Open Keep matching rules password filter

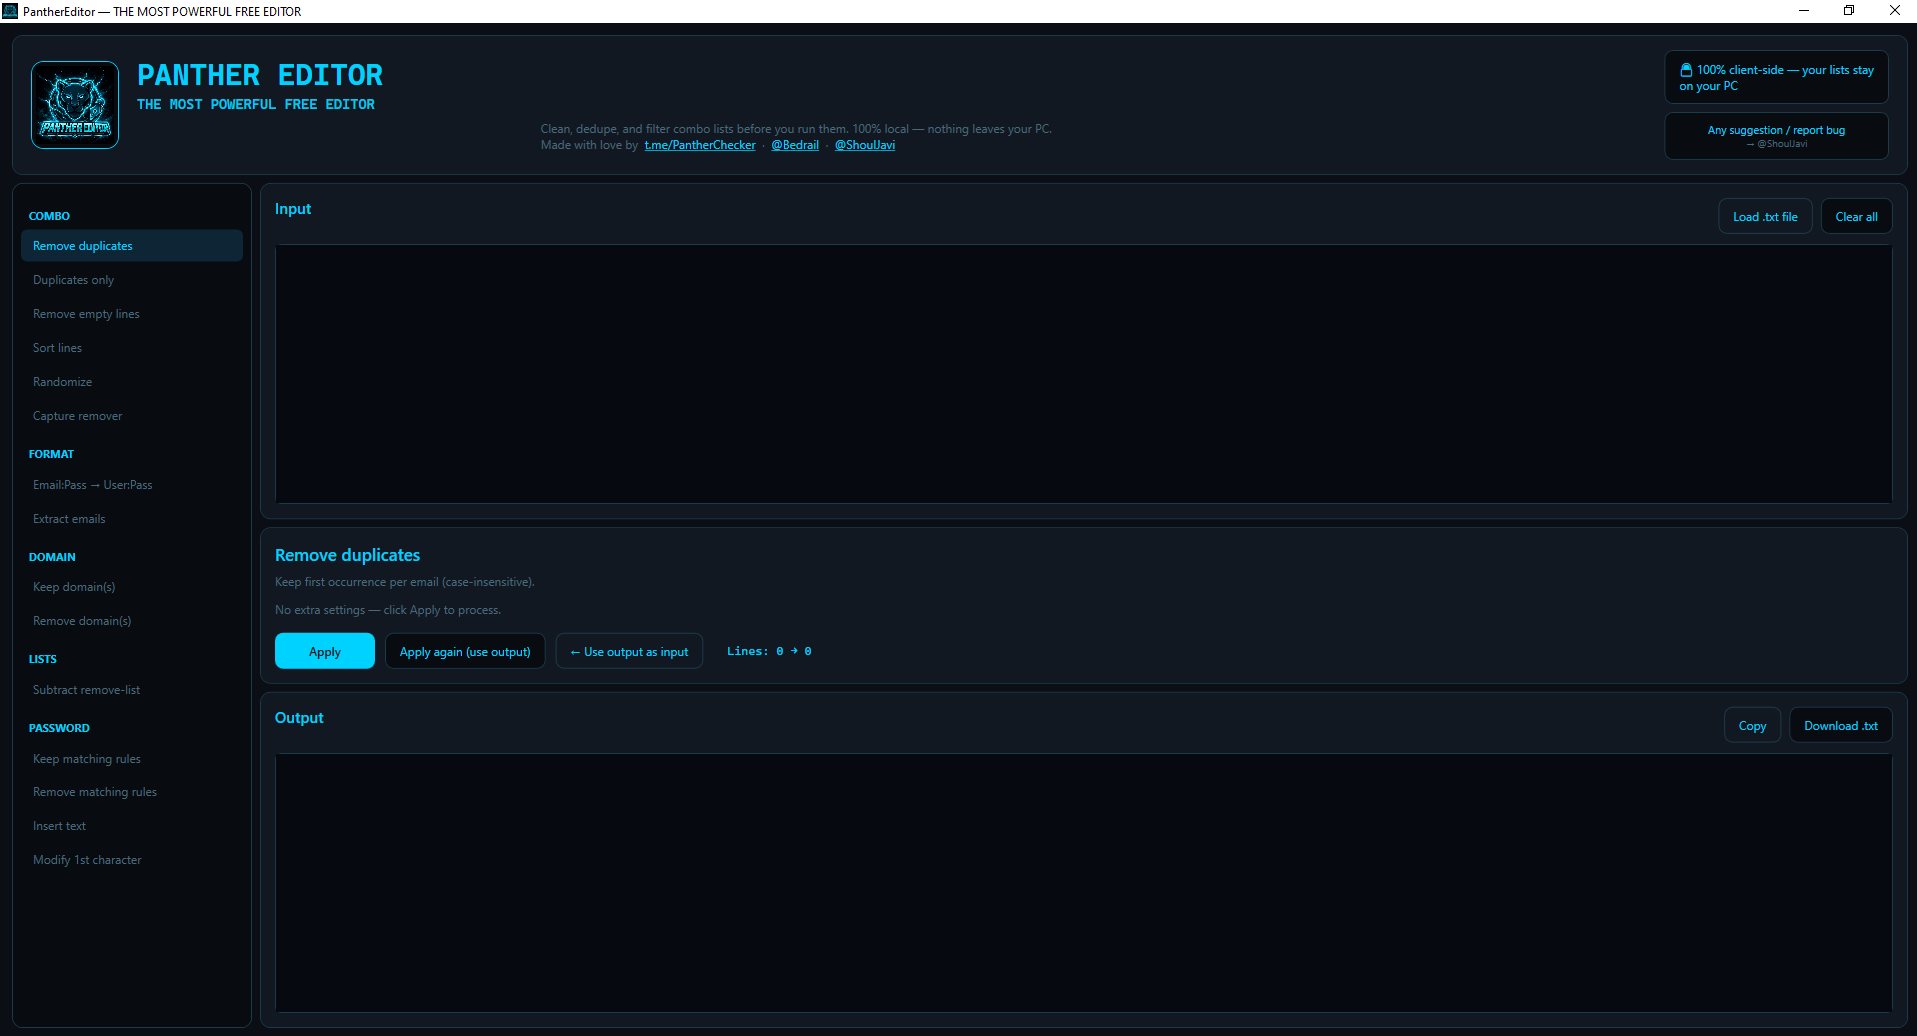tap(132, 759)
